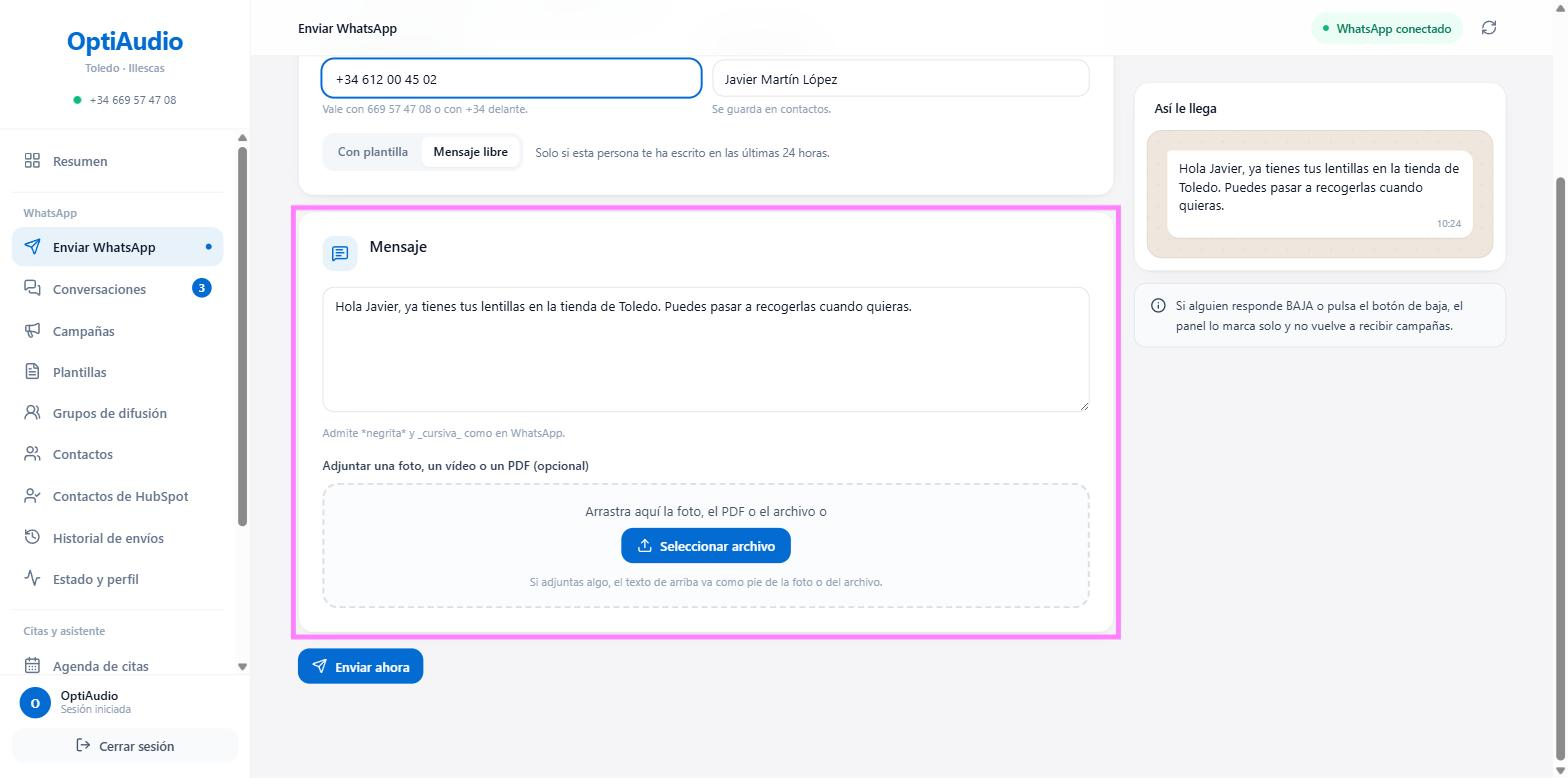Click the phone number input field
The width and height of the screenshot is (1568, 778).
coord(511,79)
